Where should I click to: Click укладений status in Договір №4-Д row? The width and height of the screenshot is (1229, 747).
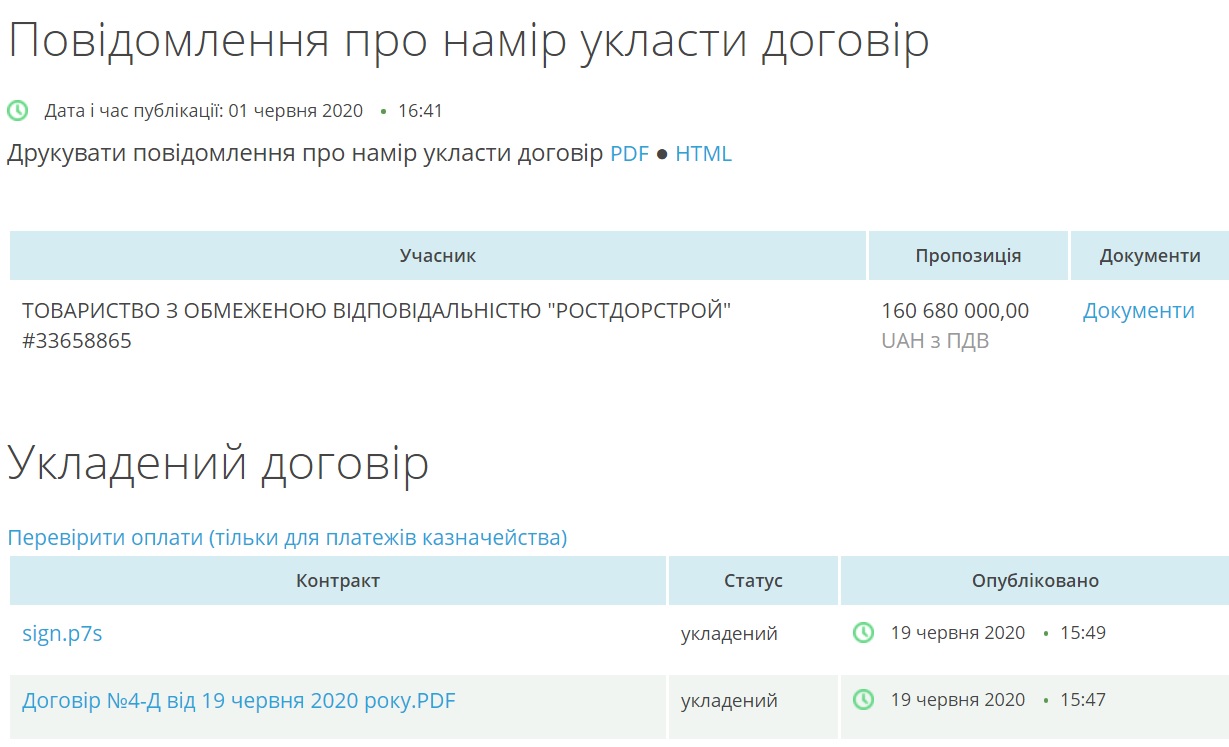point(729,701)
